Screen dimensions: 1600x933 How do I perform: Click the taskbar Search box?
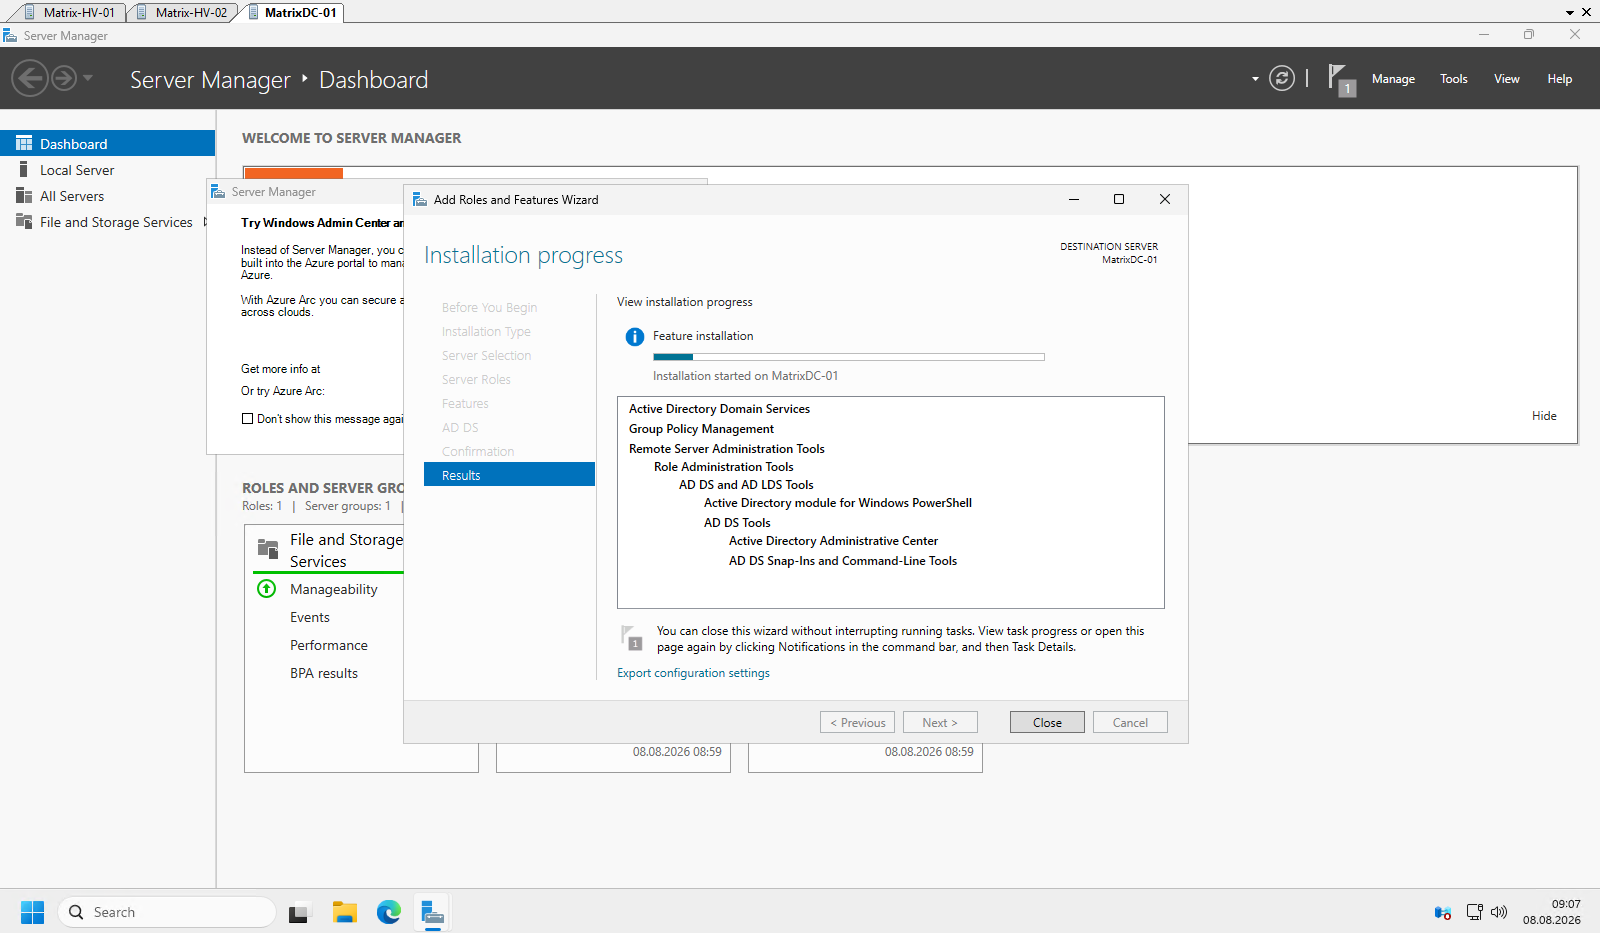click(166, 912)
